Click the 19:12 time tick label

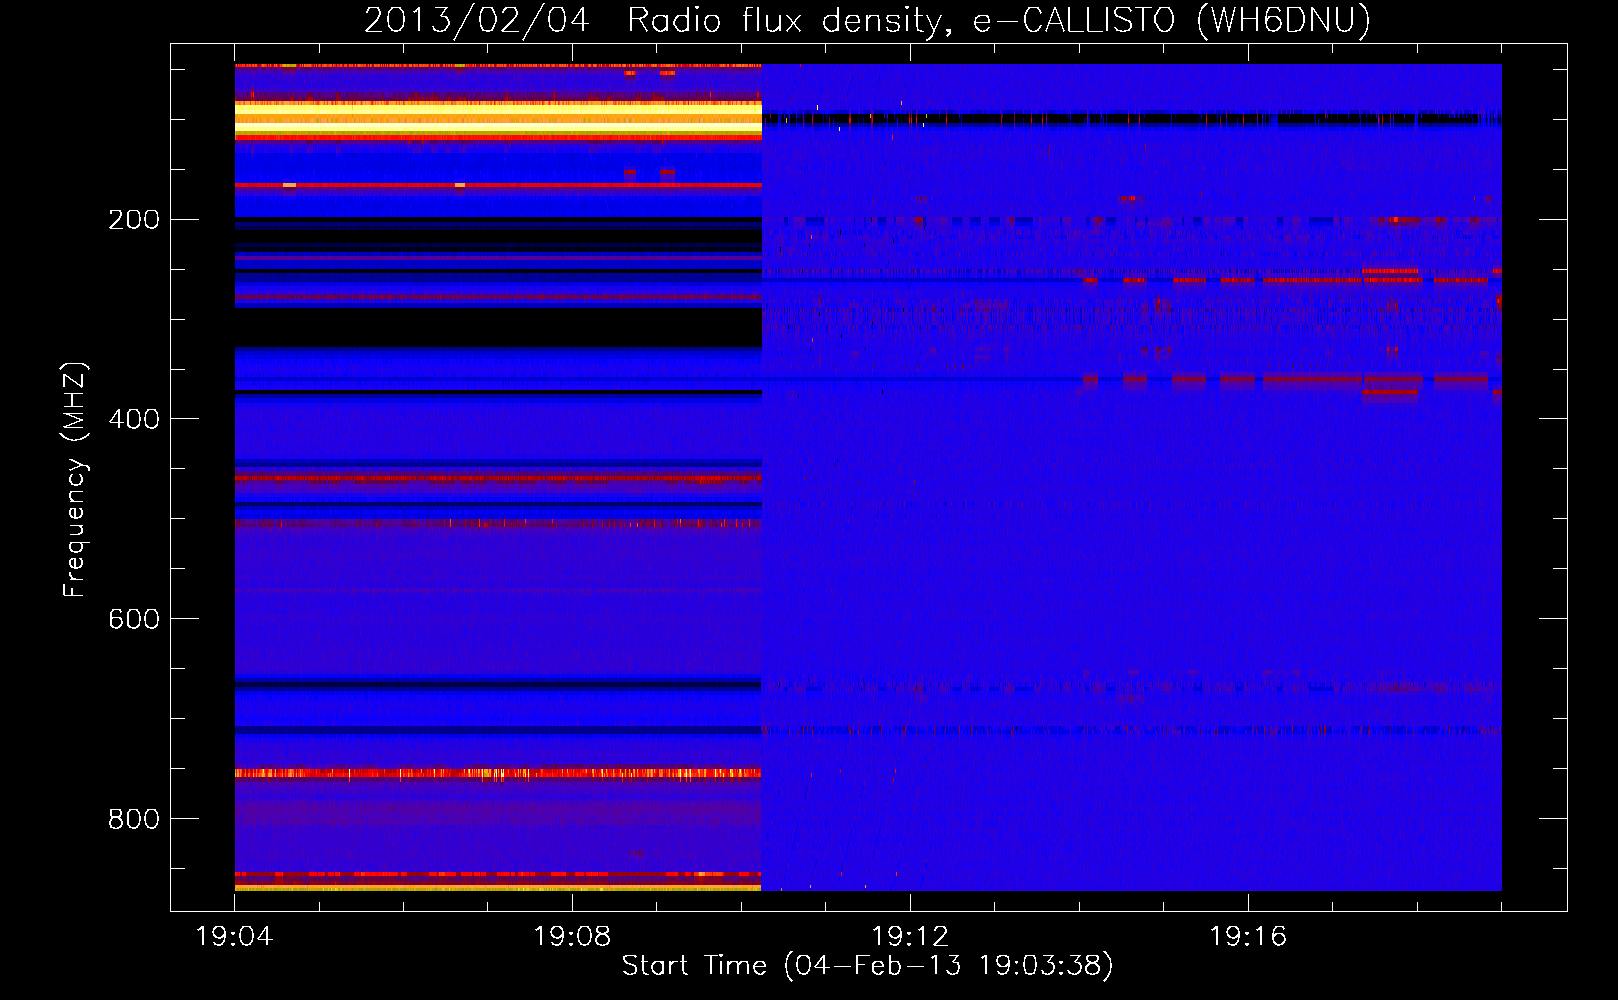[x=910, y=937]
